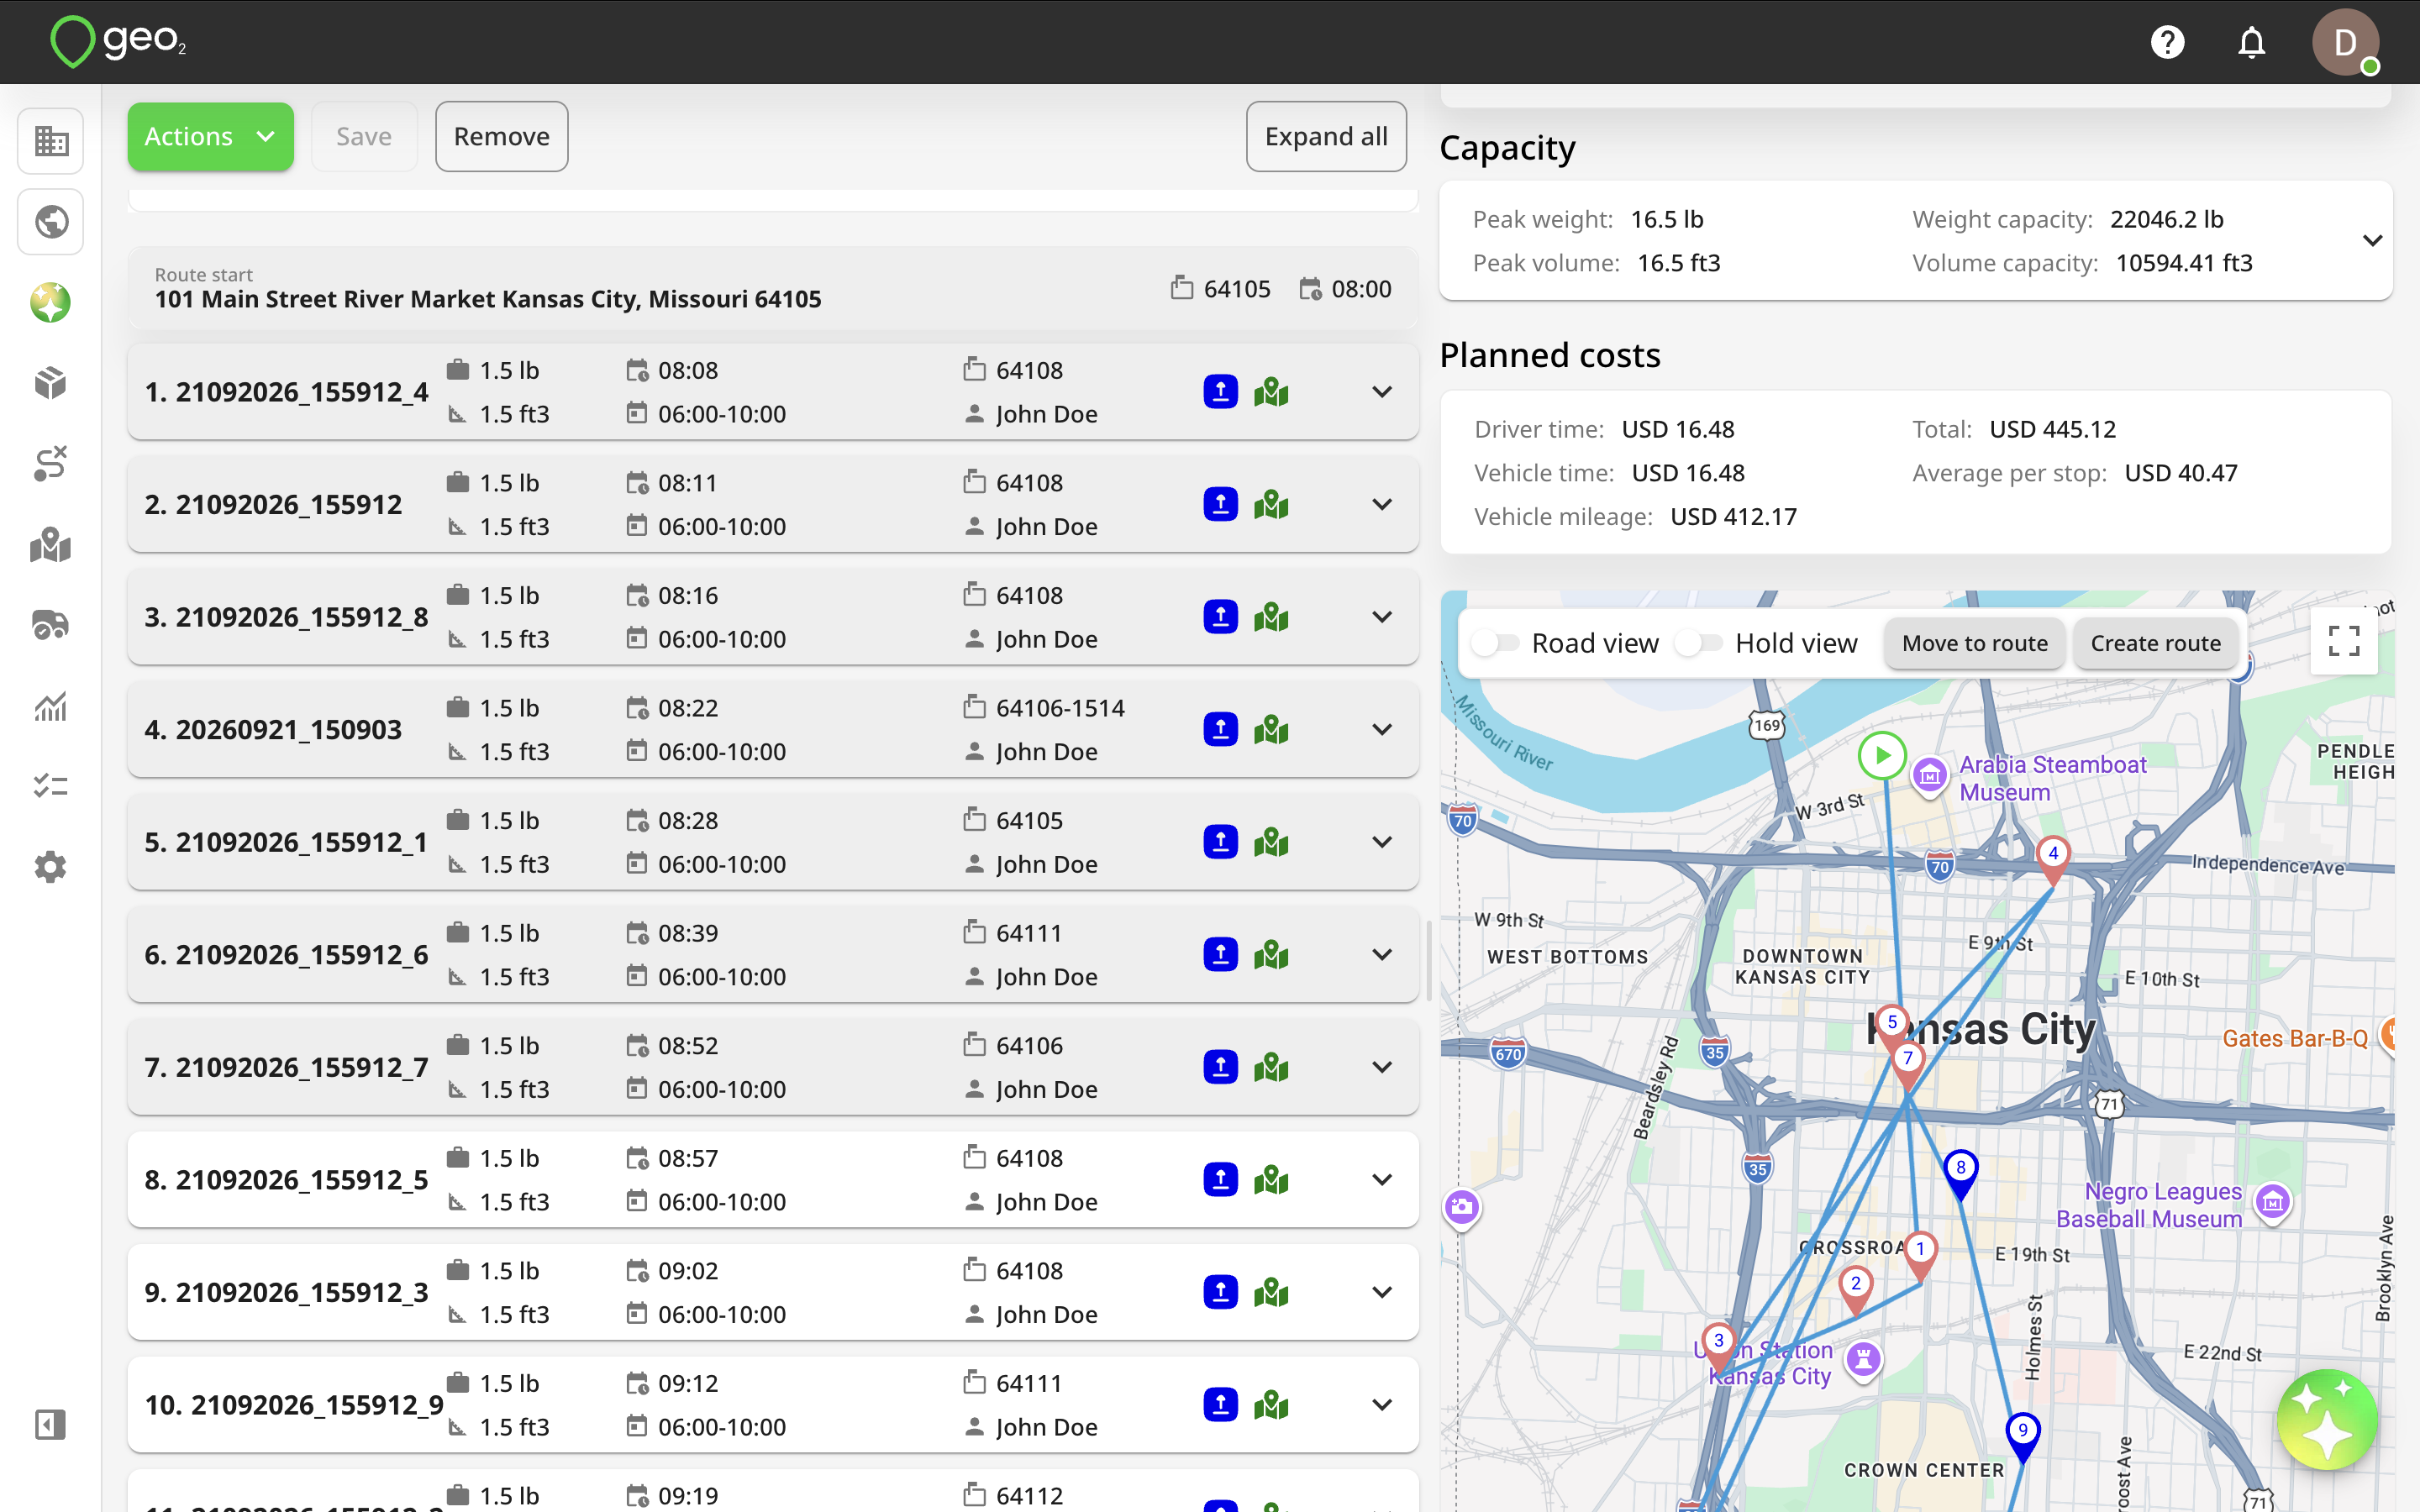
Task: Open the vehicles truck sidebar icon
Action: tap(50, 626)
